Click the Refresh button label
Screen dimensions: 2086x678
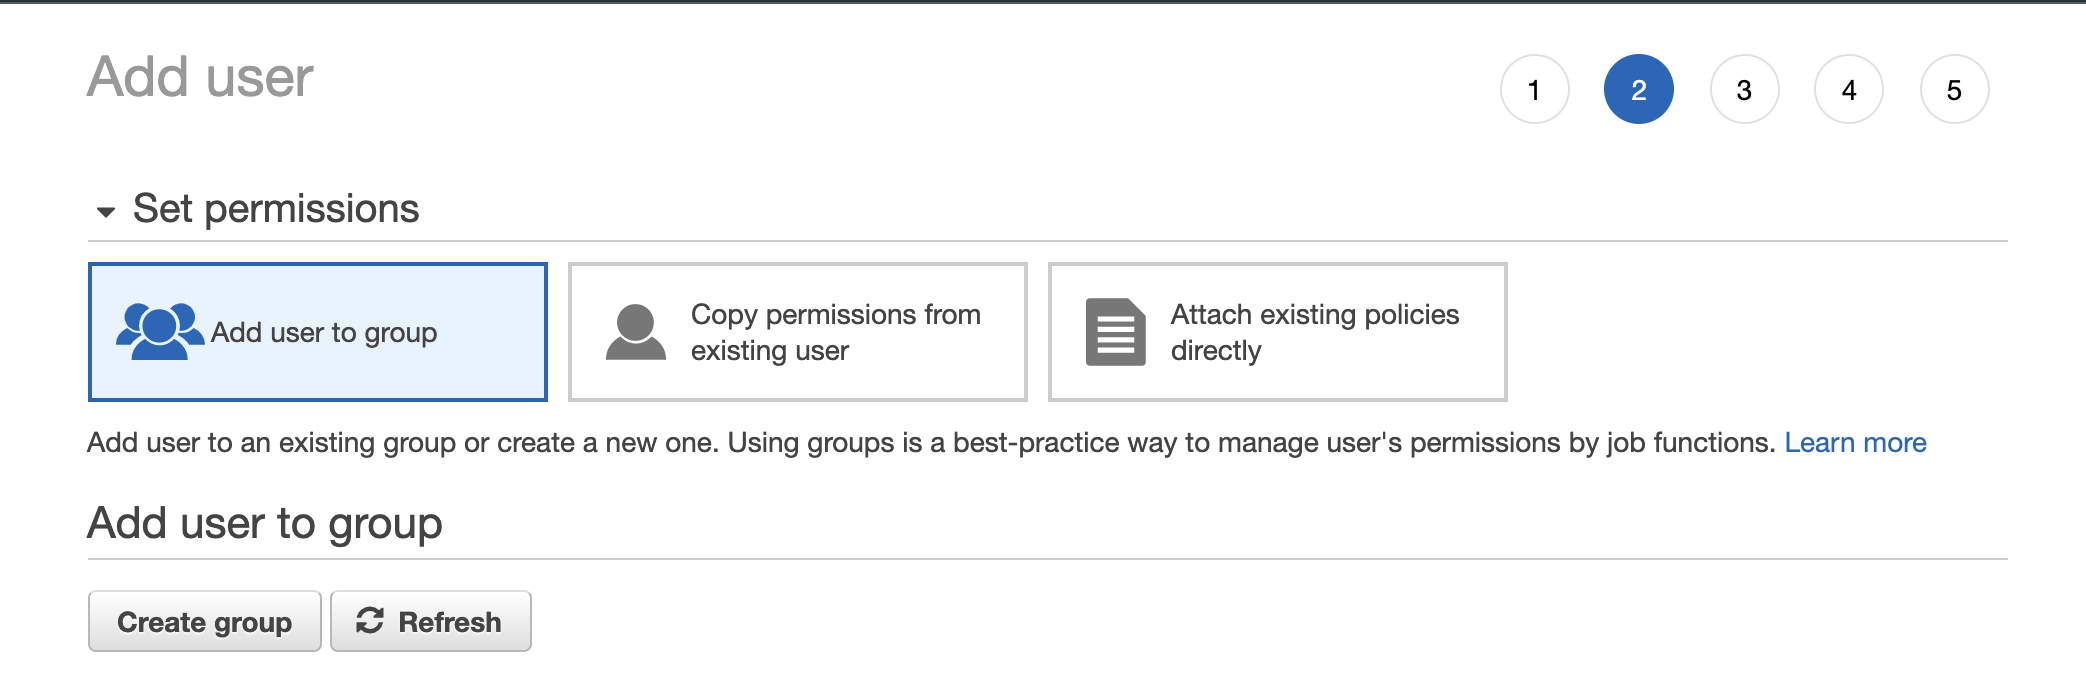coord(449,622)
